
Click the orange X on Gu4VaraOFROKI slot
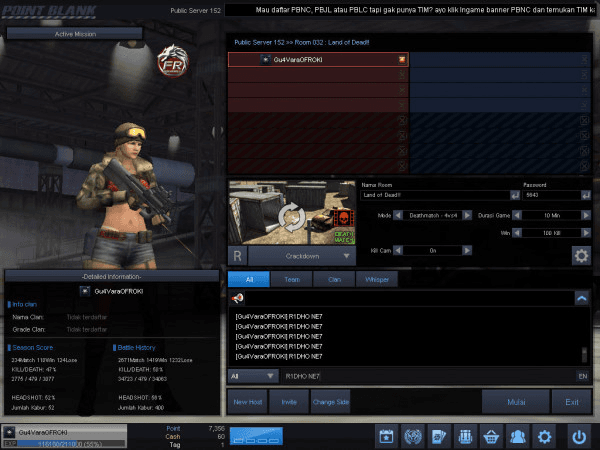pos(402,59)
